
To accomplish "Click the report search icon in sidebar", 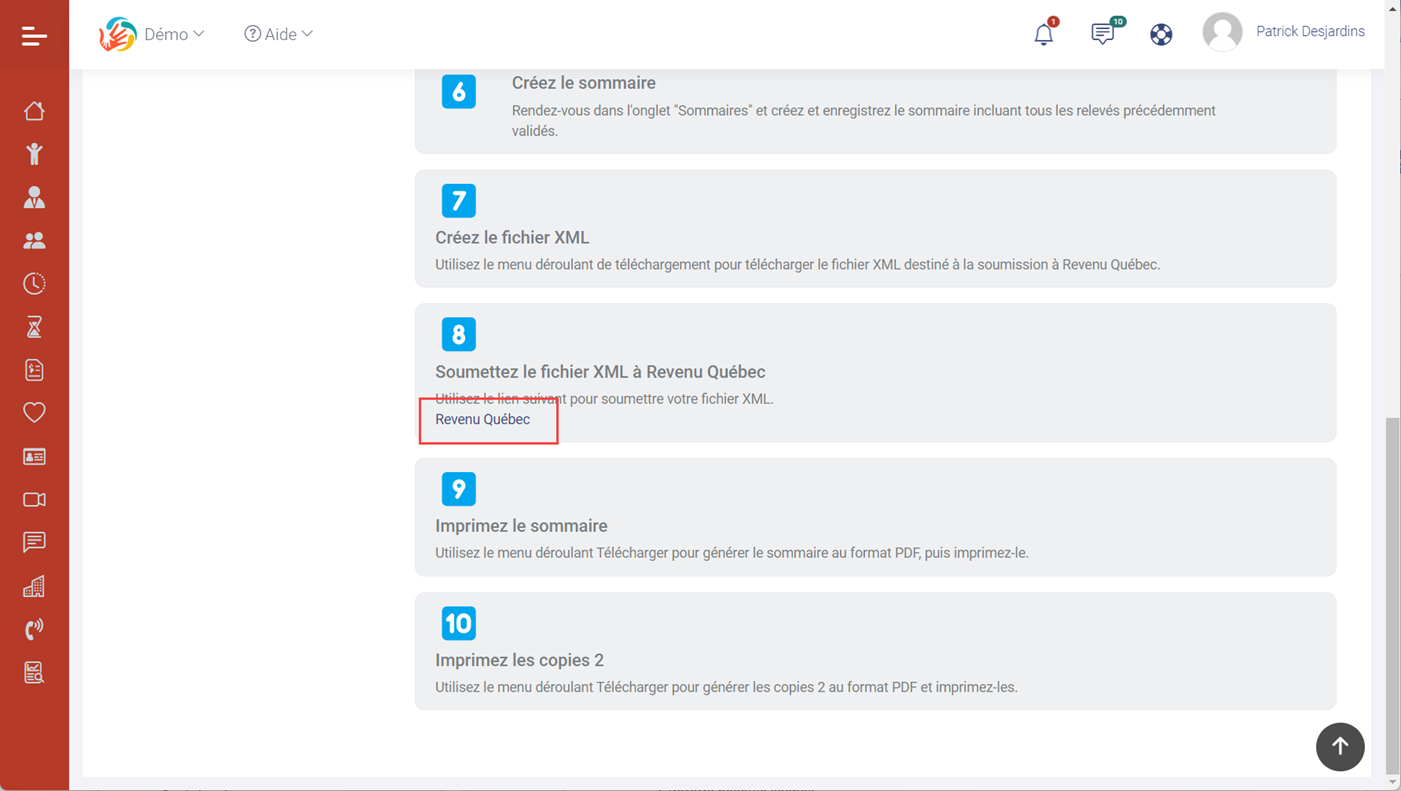I will (34, 673).
